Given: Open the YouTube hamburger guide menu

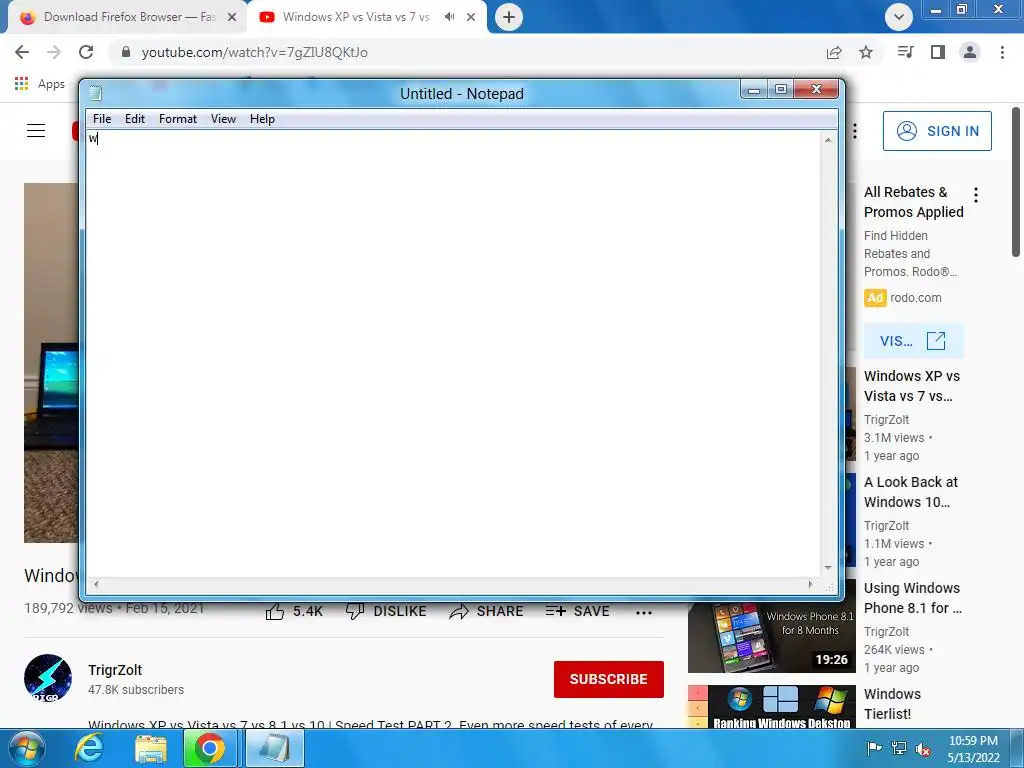Looking at the screenshot, I should pyautogui.click(x=36, y=131).
